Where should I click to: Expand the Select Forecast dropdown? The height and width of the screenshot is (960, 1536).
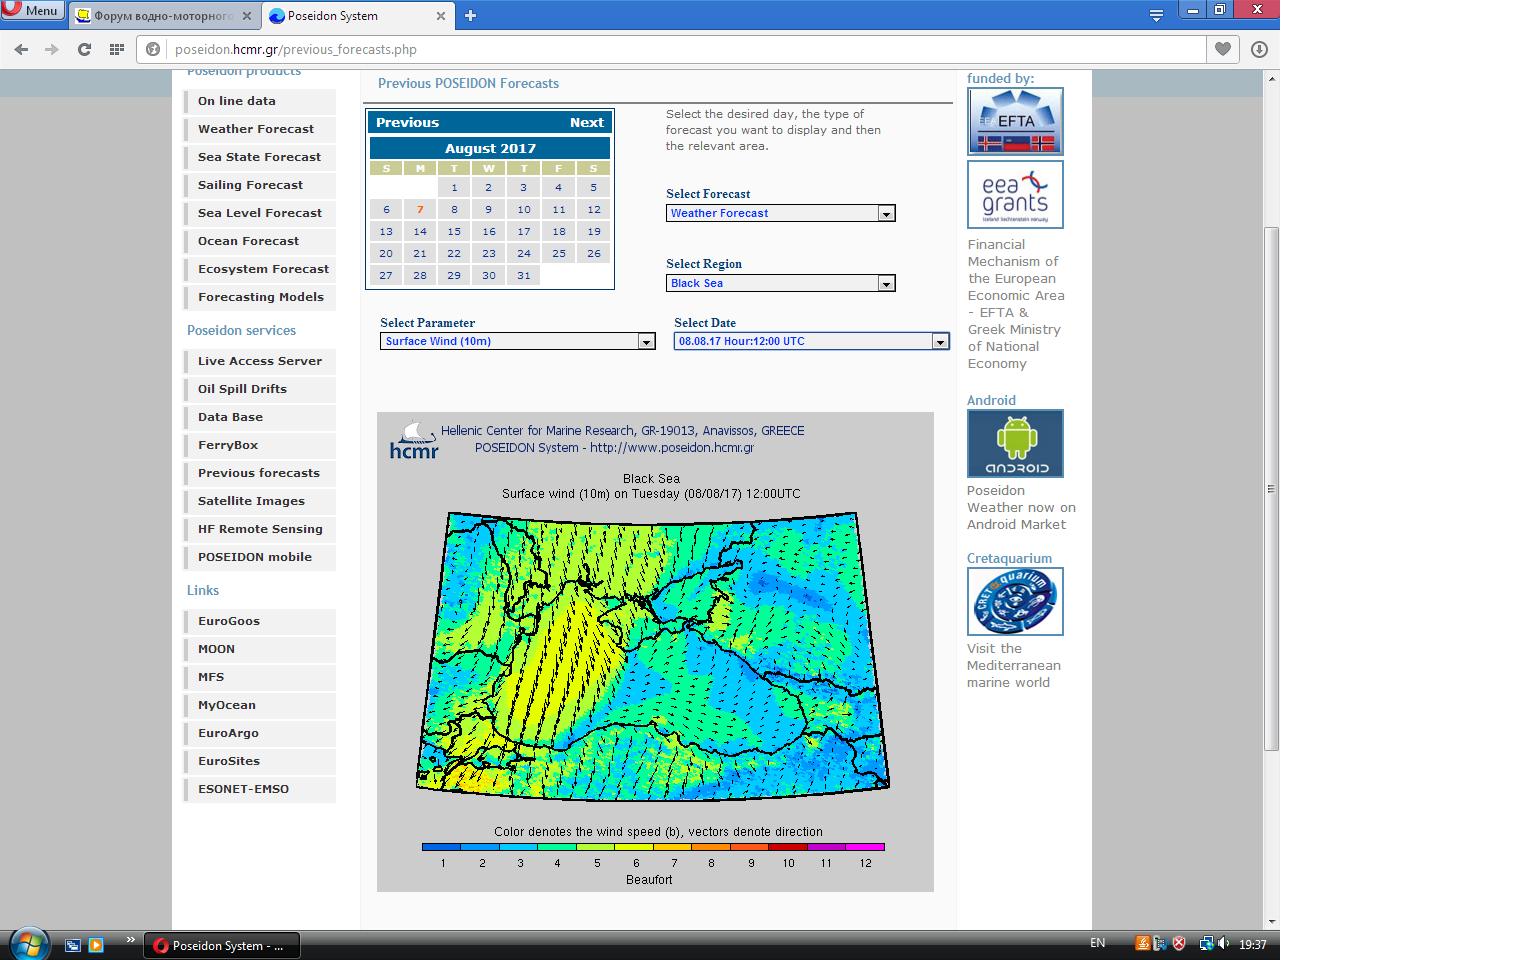(780, 213)
